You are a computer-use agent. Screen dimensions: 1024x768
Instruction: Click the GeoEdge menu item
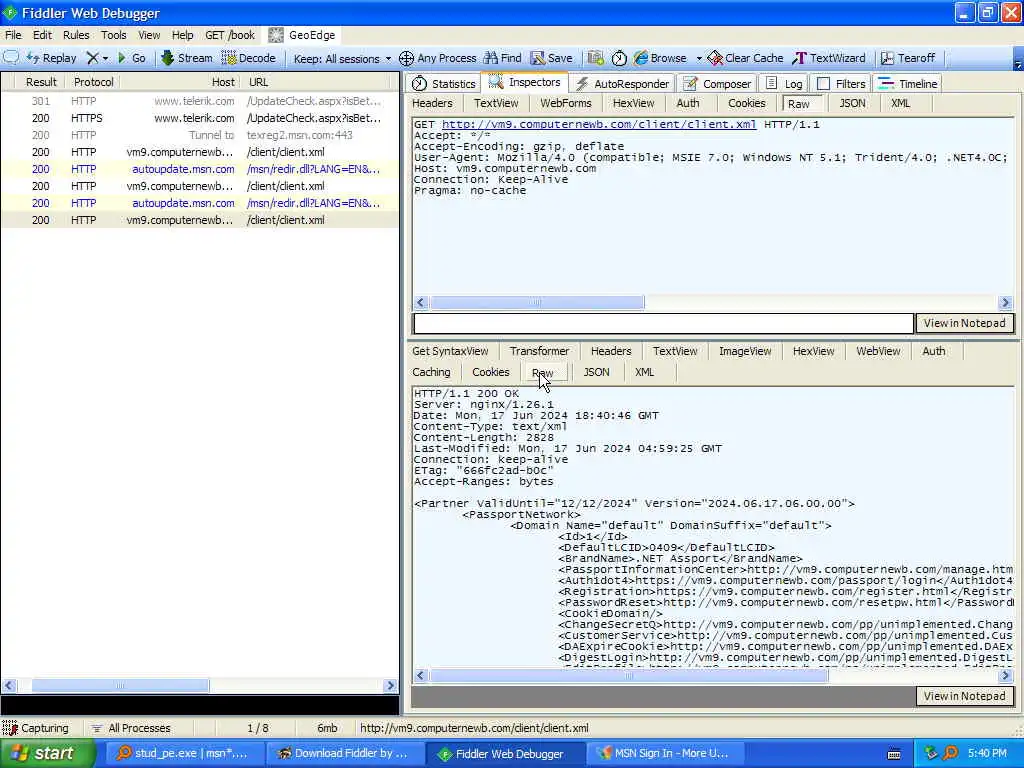[302, 35]
